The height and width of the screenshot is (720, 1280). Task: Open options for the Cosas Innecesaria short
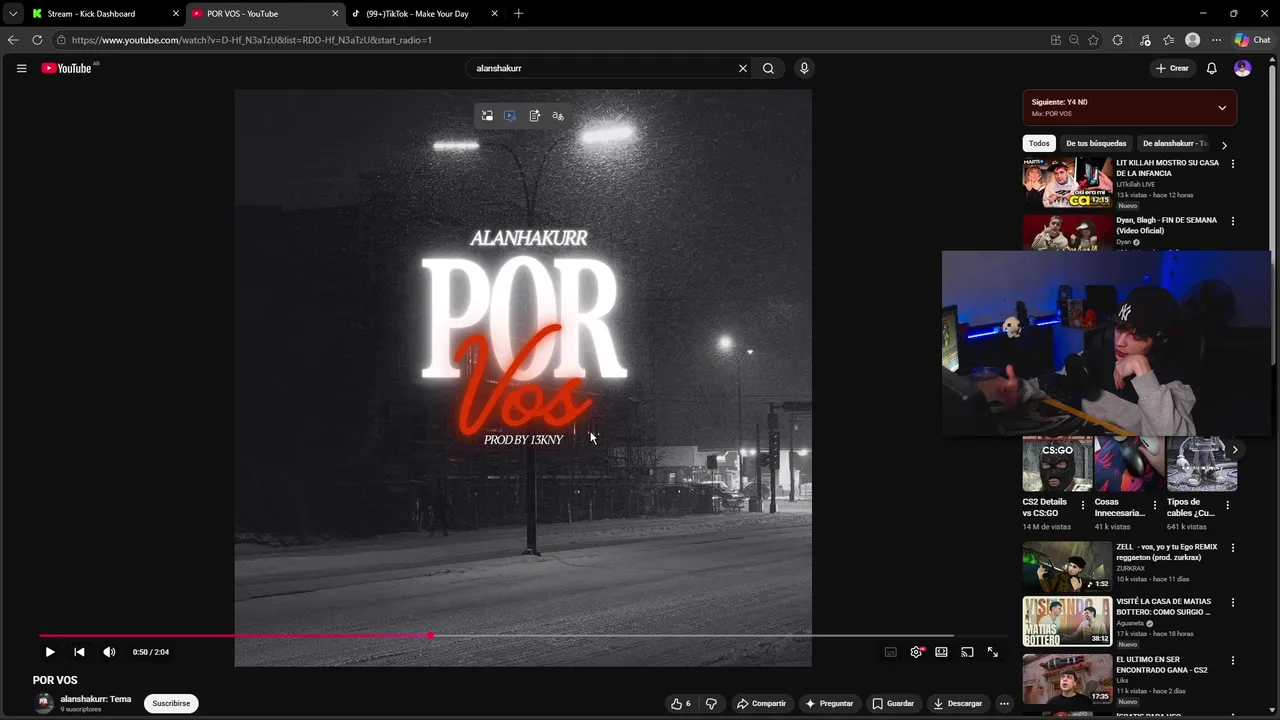click(1155, 505)
